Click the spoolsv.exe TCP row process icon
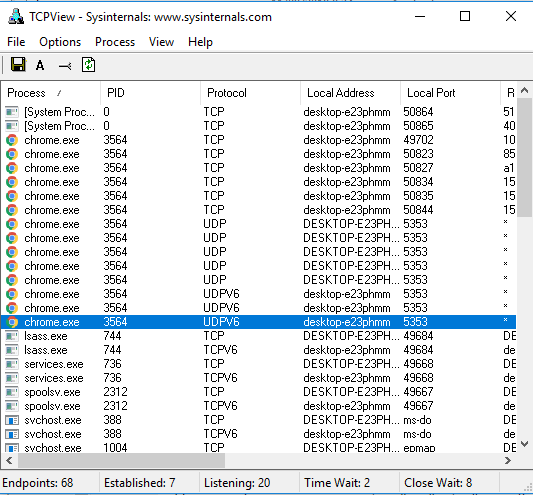The width and height of the screenshot is (533, 495). pyautogui.click(x=12, y=392)
